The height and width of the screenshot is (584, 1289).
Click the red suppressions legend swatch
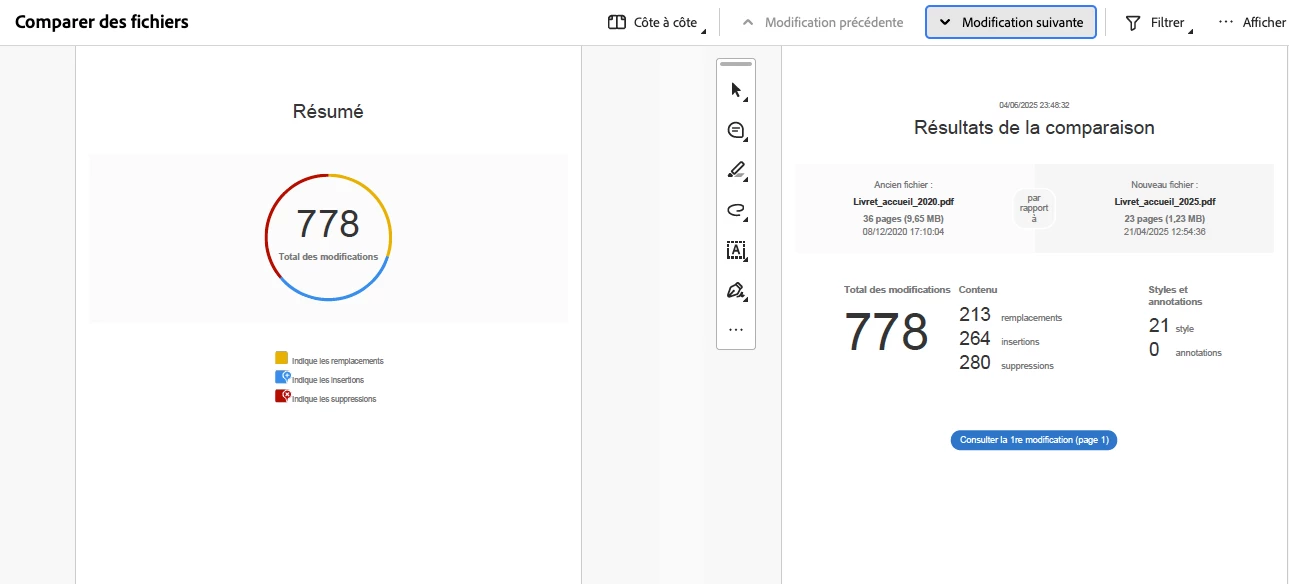pyautogui.click(x=282, y=396)
